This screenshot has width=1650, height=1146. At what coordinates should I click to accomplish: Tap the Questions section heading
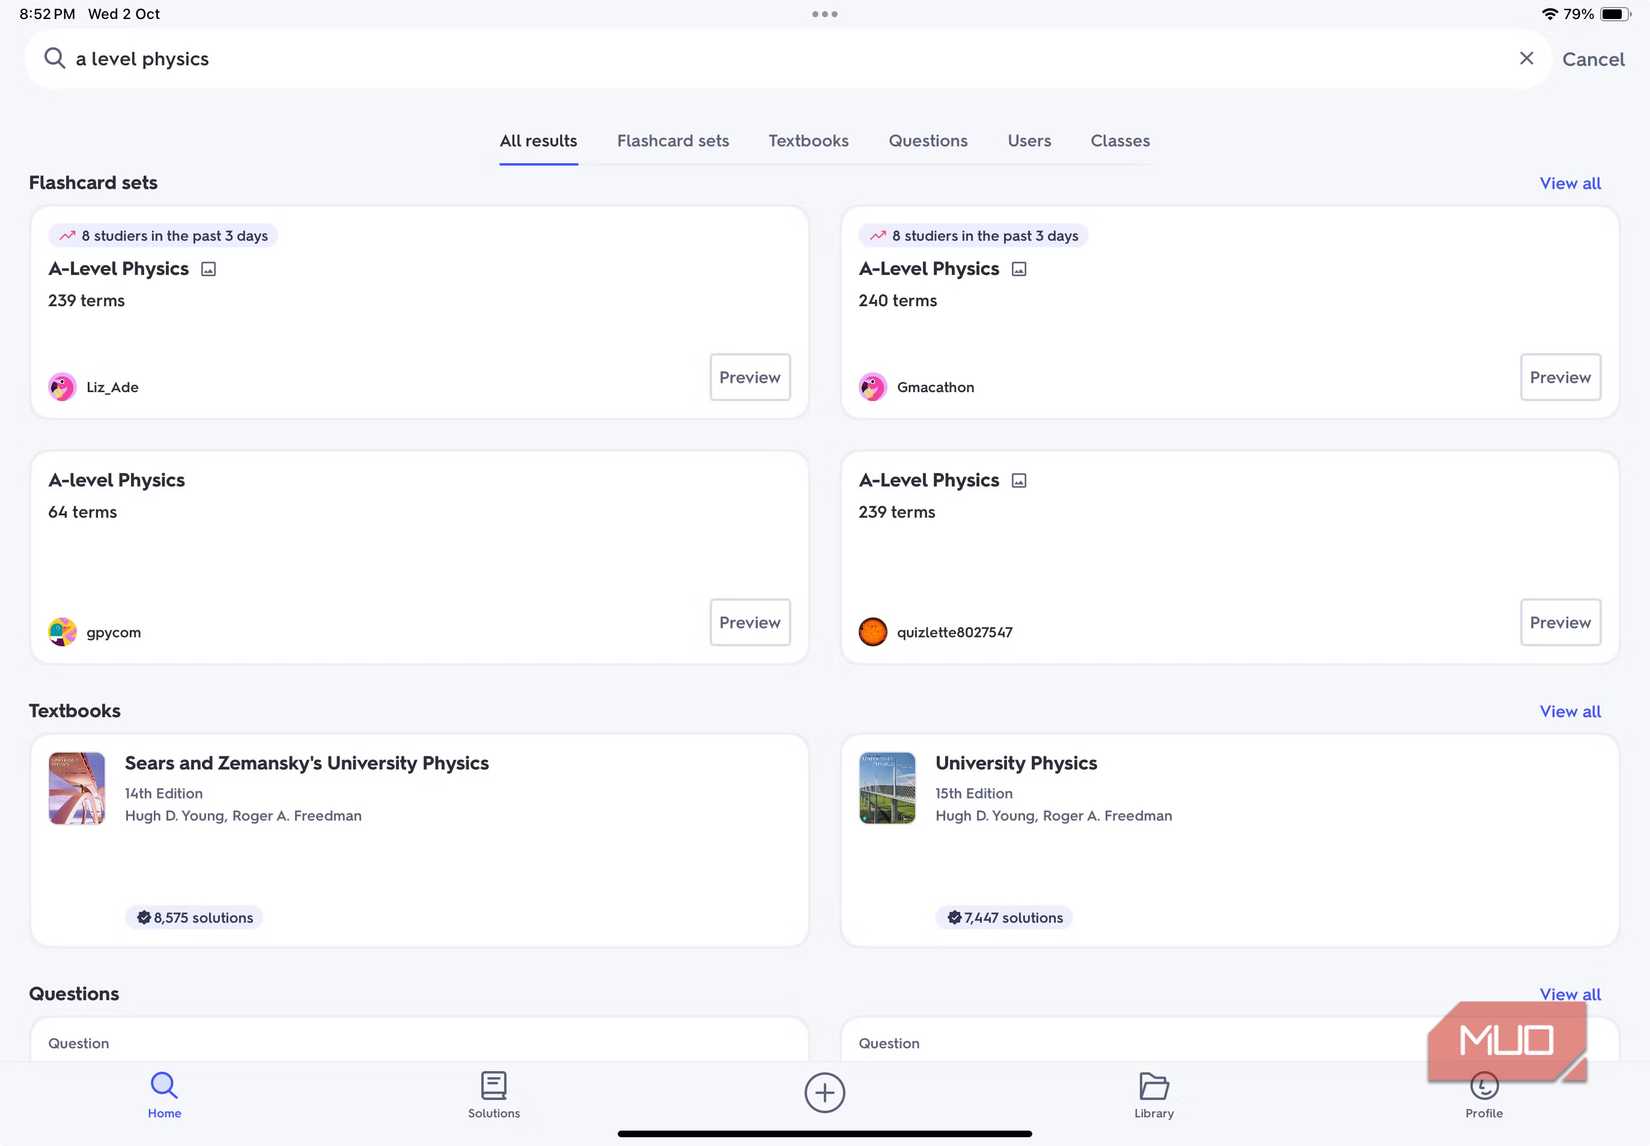pos(74,994)
